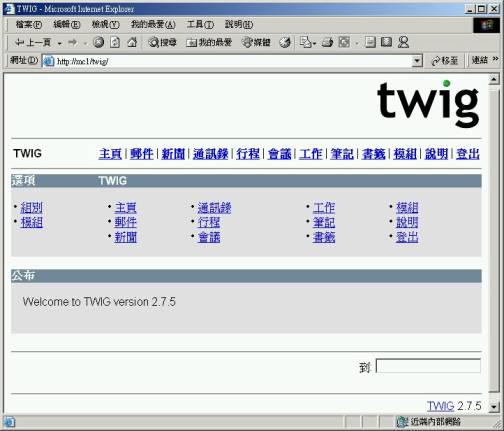The width and height of the screenshot is (504, 431).
Task: Go to the Home page icon
Action: click(x=132, y=42)
